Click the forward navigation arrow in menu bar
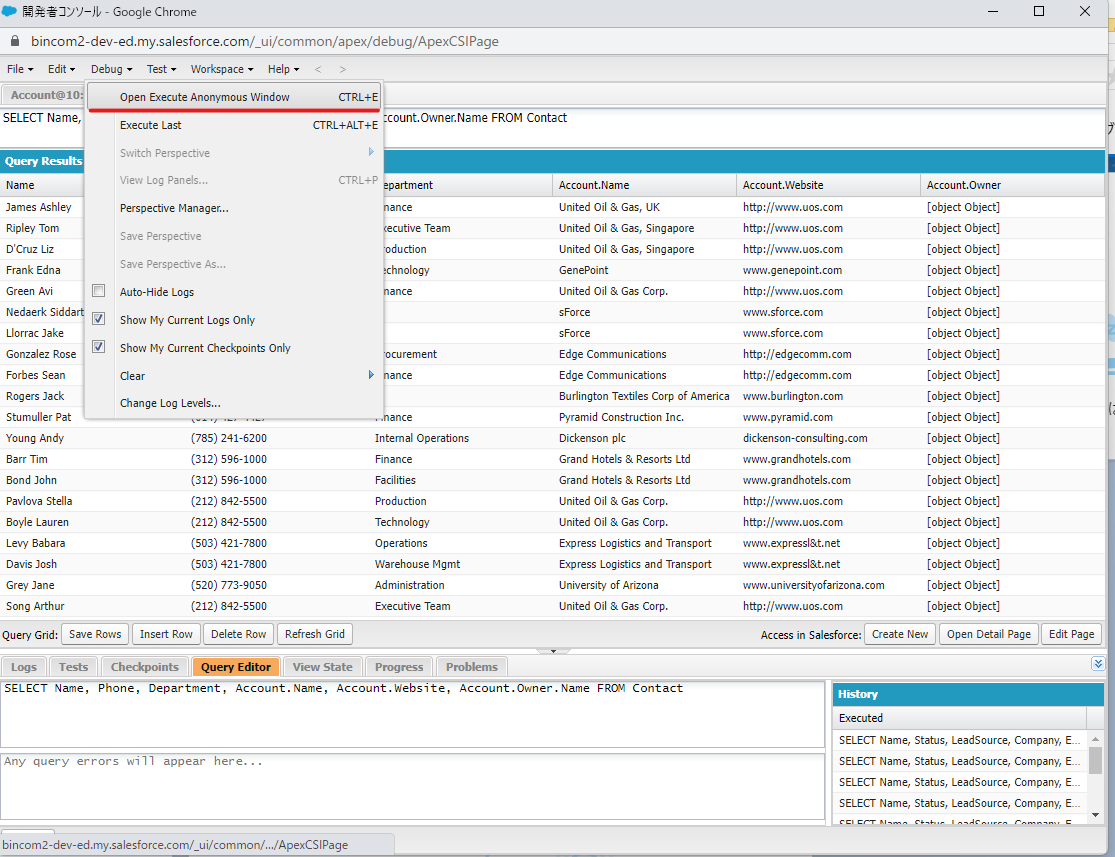 pyautogui.click(x=341, y=69)
